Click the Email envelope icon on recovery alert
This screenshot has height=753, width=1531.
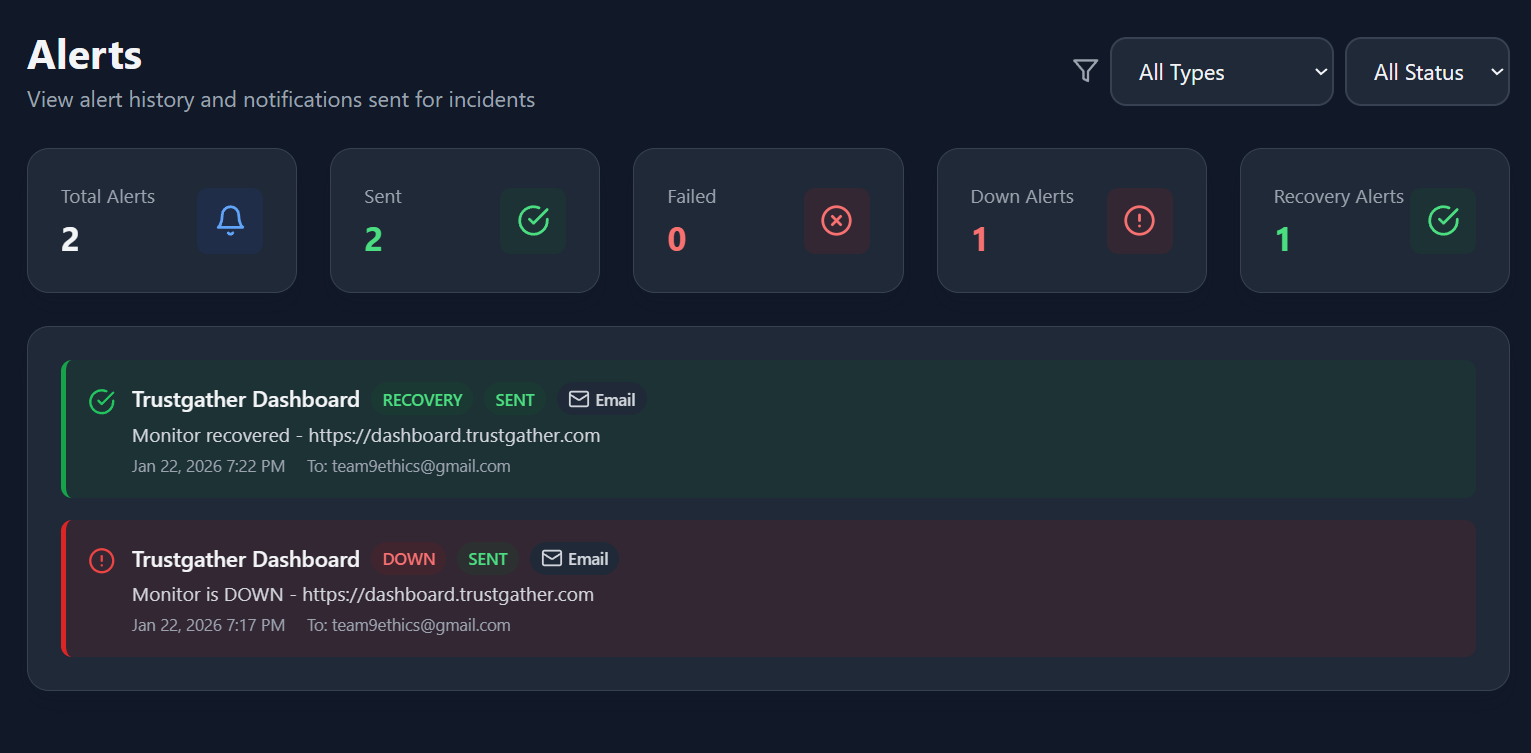pyautogui.click(x=578, y=399)
